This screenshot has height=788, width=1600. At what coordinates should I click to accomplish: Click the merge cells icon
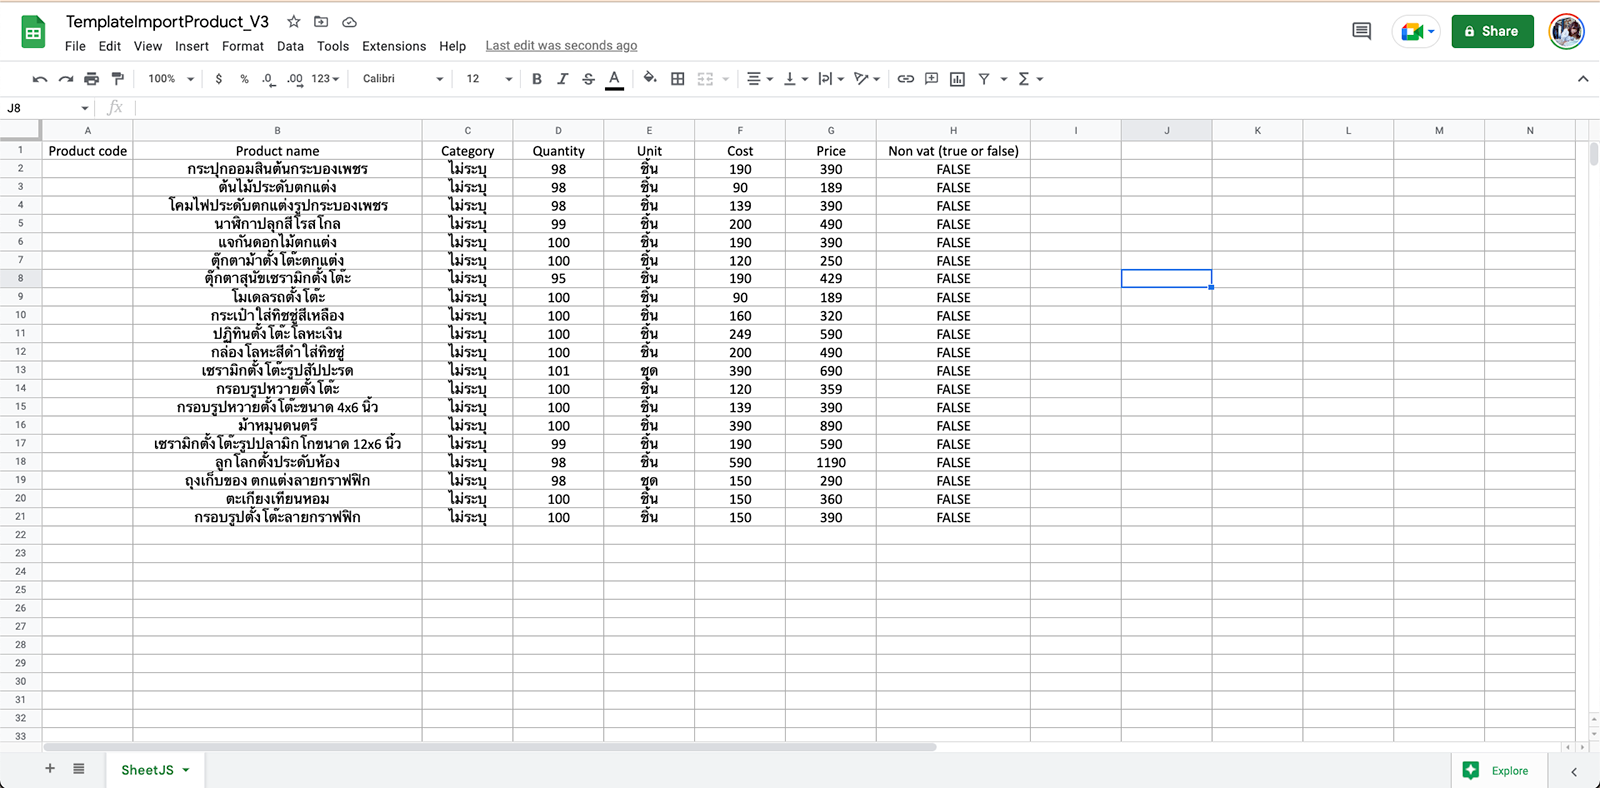click(705, 79)
